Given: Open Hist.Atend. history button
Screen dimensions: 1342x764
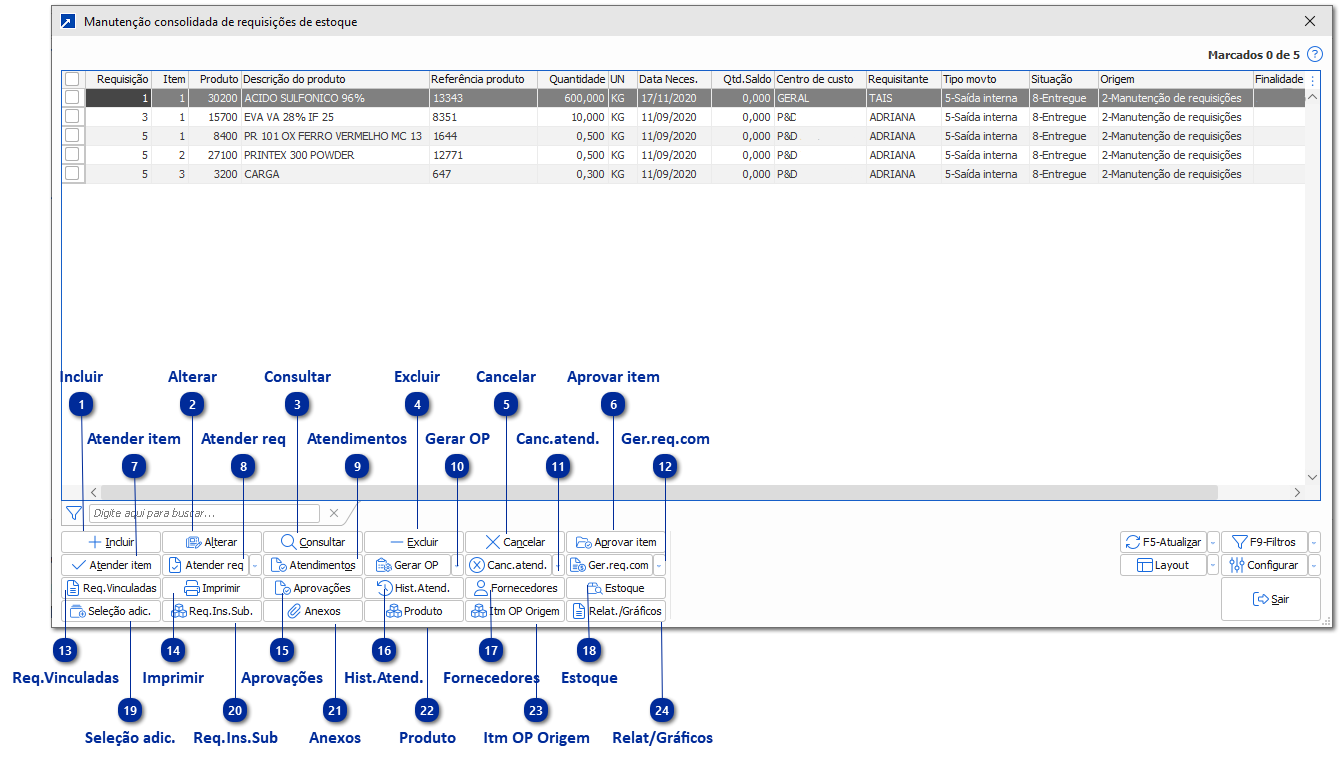Looking at the screenshot, I should (413, 588).
